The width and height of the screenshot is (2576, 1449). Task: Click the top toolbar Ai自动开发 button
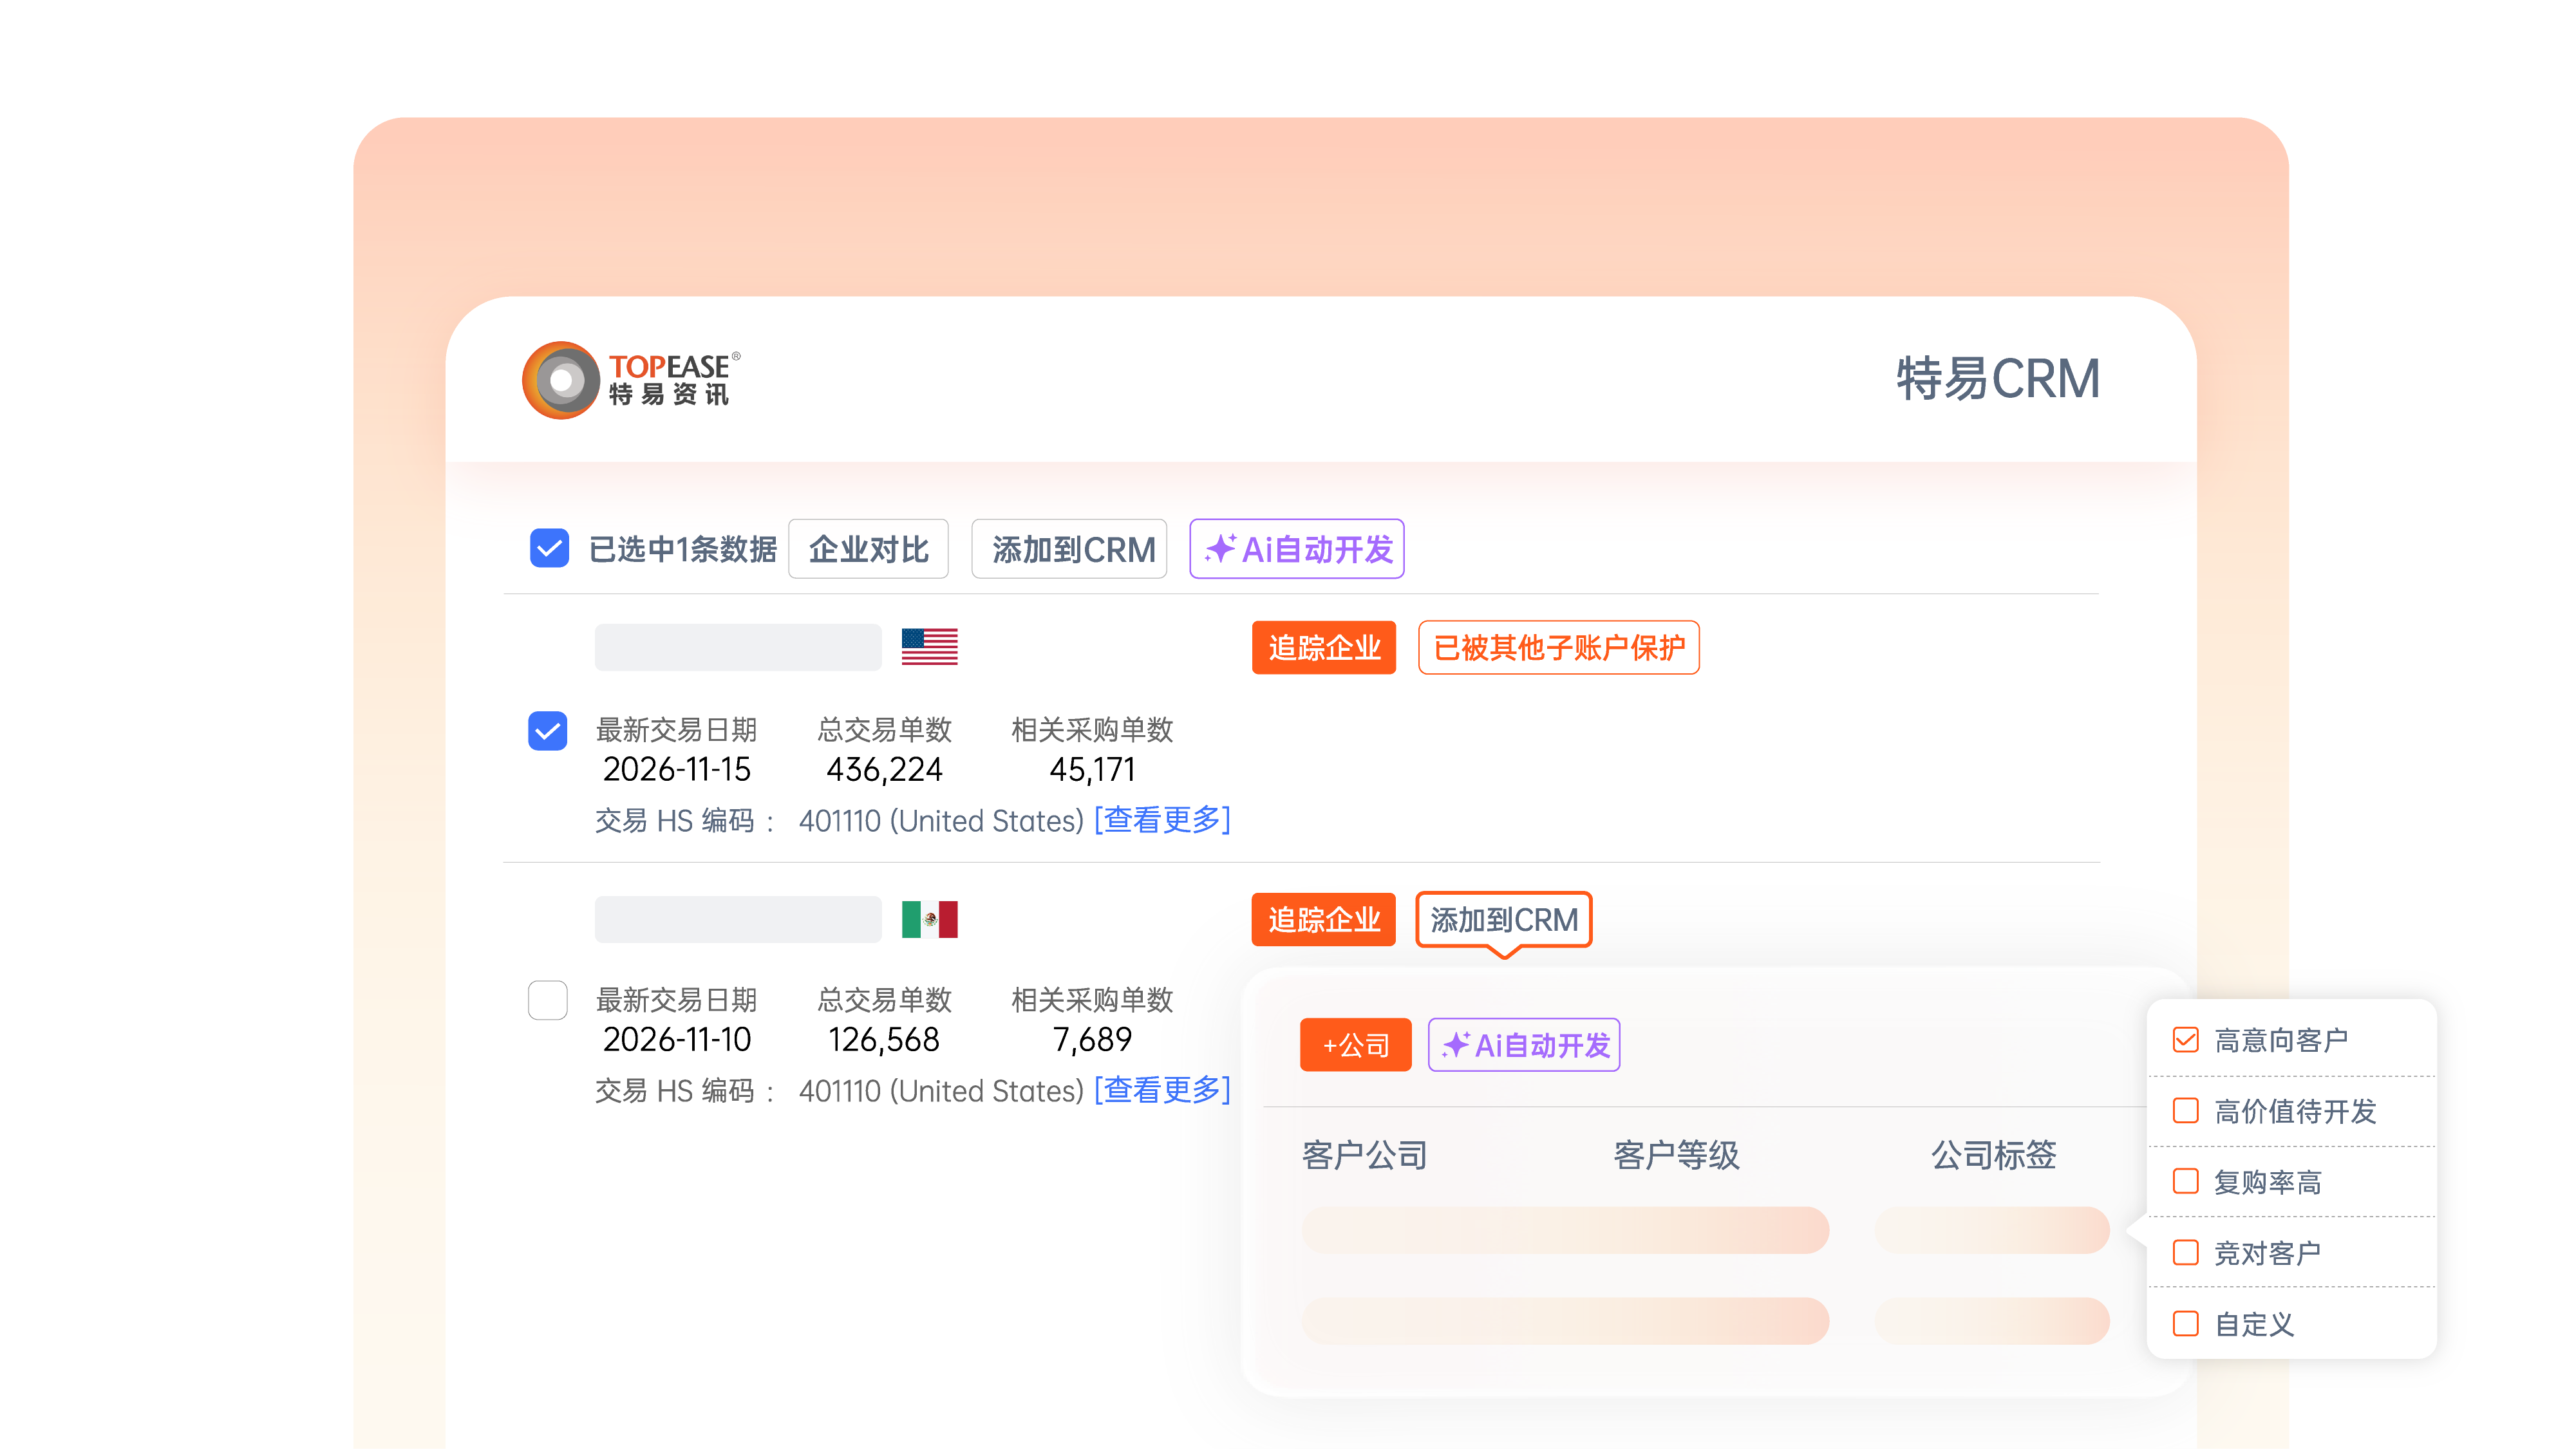coord(1297,549)
